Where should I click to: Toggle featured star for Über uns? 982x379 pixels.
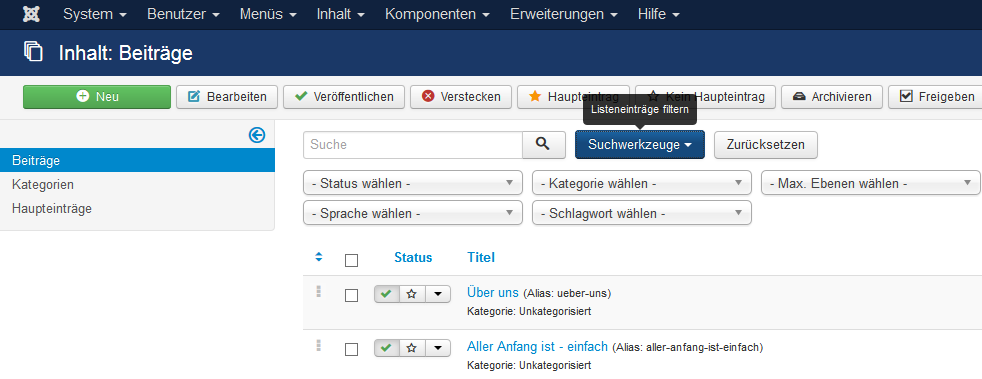tap(412, 294)
